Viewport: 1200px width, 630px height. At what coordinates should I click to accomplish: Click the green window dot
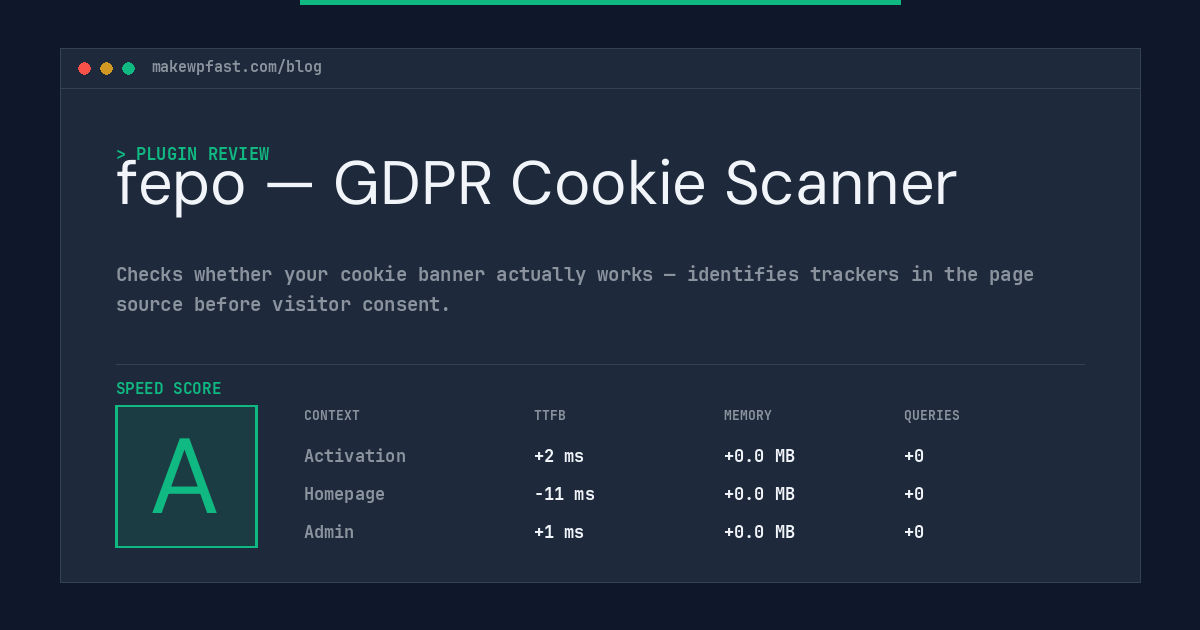128,68
